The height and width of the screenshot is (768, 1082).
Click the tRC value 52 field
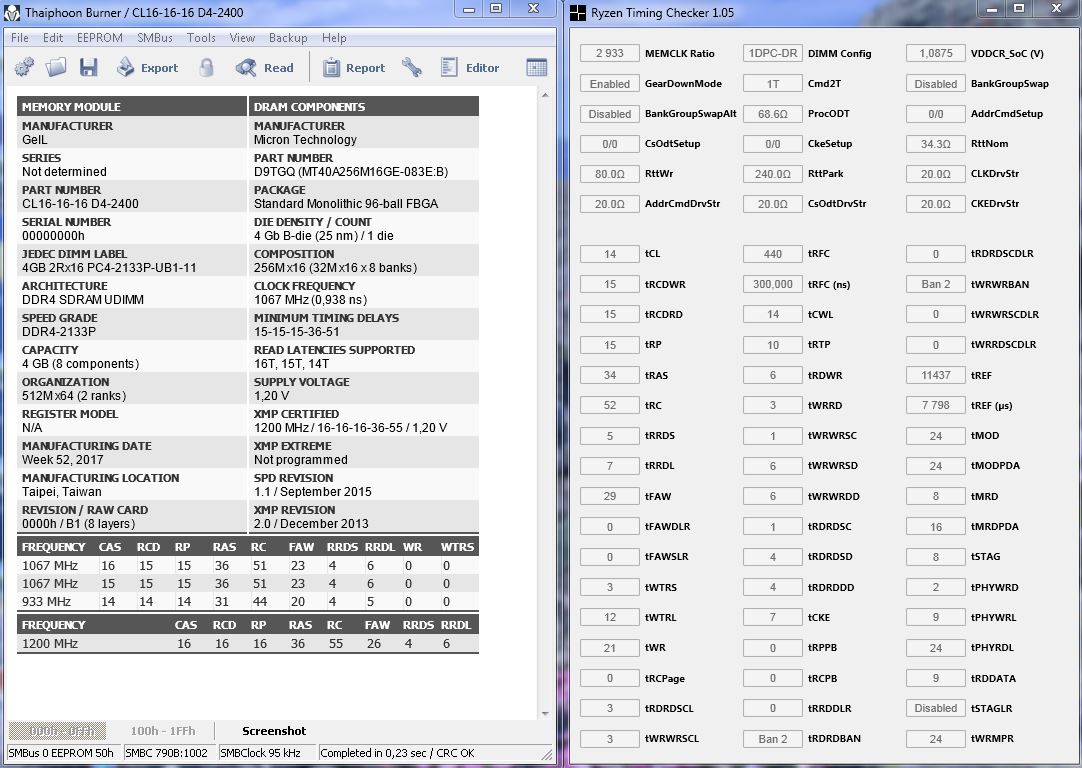tap(609, 405)
